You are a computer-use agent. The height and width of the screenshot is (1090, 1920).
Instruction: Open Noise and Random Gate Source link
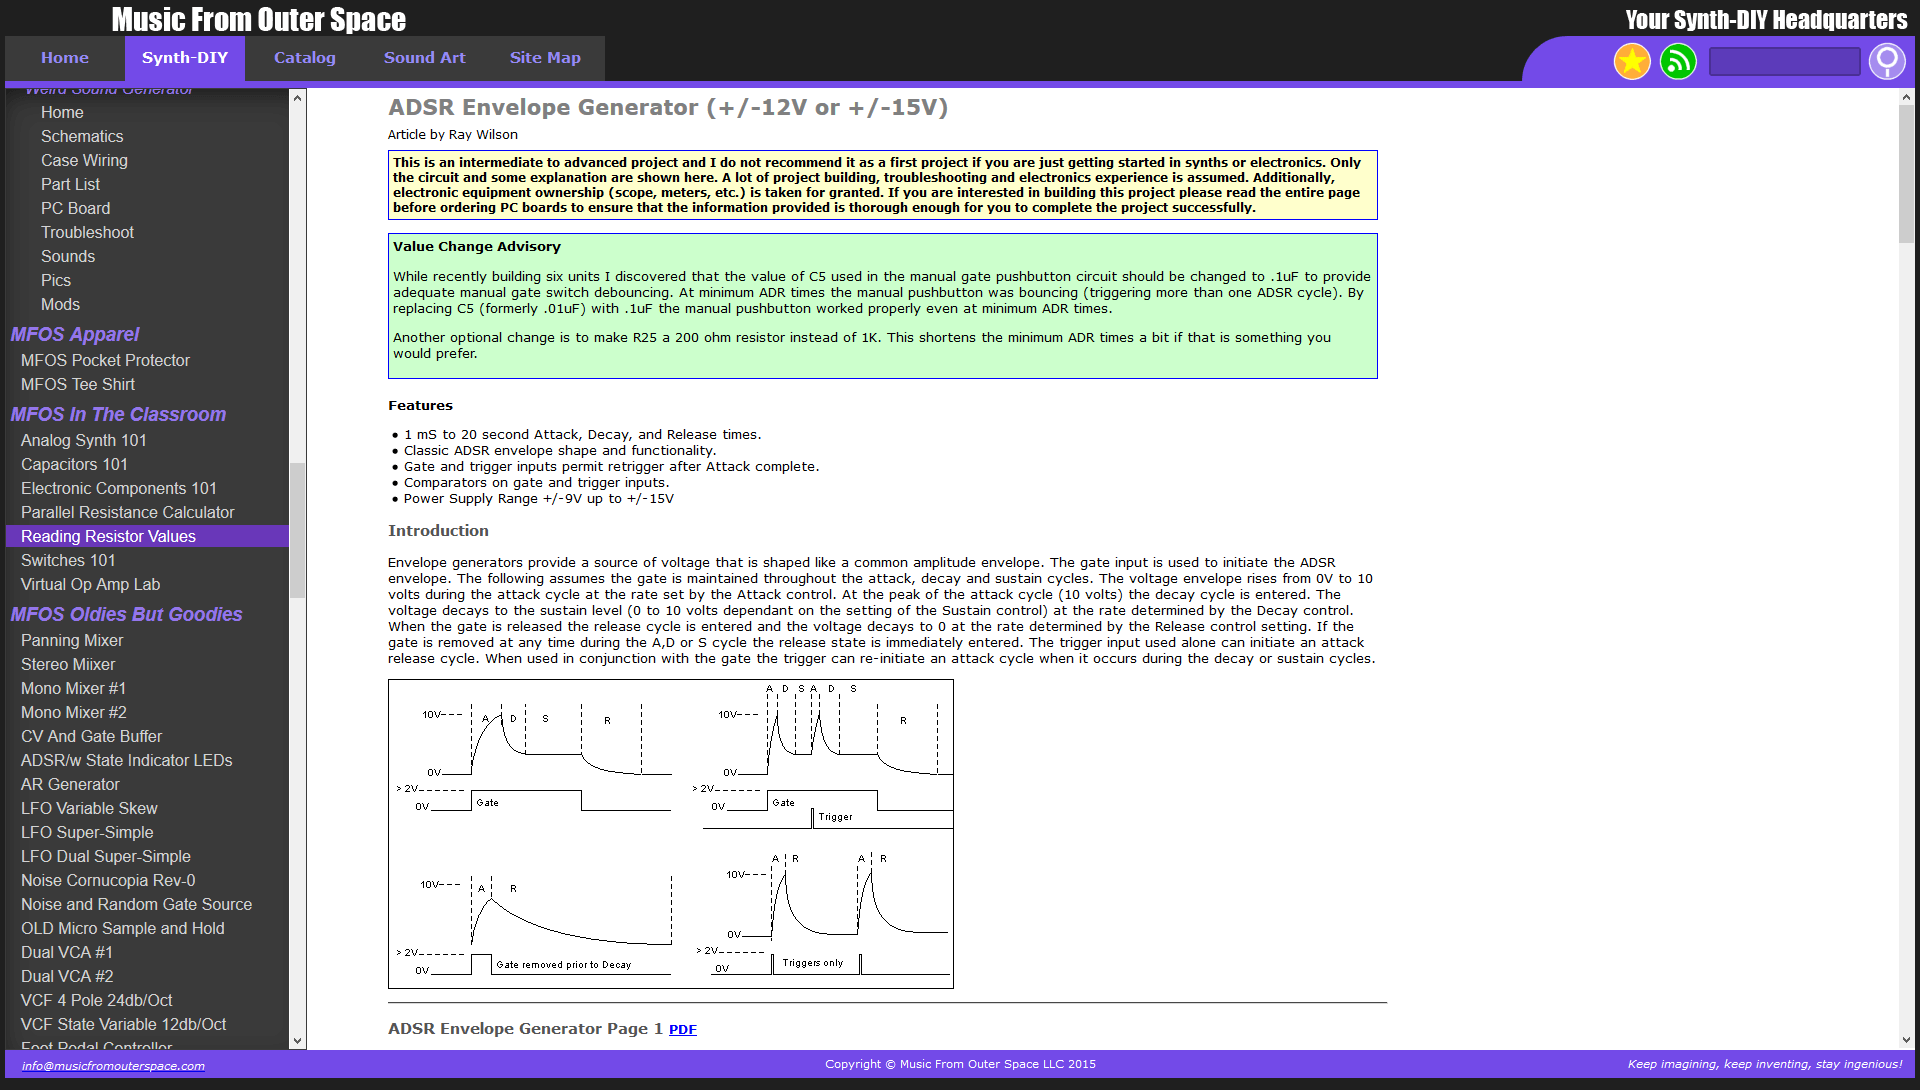(x=136, y=904)
